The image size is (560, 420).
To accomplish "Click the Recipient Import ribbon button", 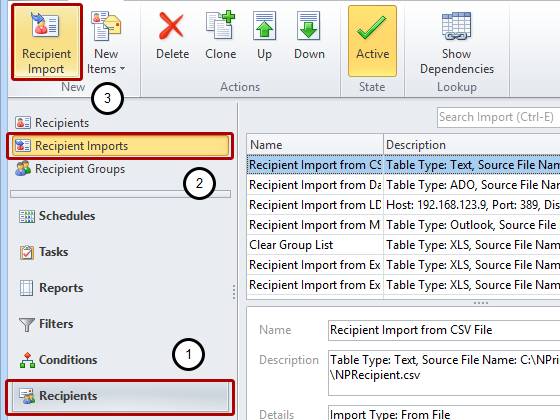I will click(46, 42).
